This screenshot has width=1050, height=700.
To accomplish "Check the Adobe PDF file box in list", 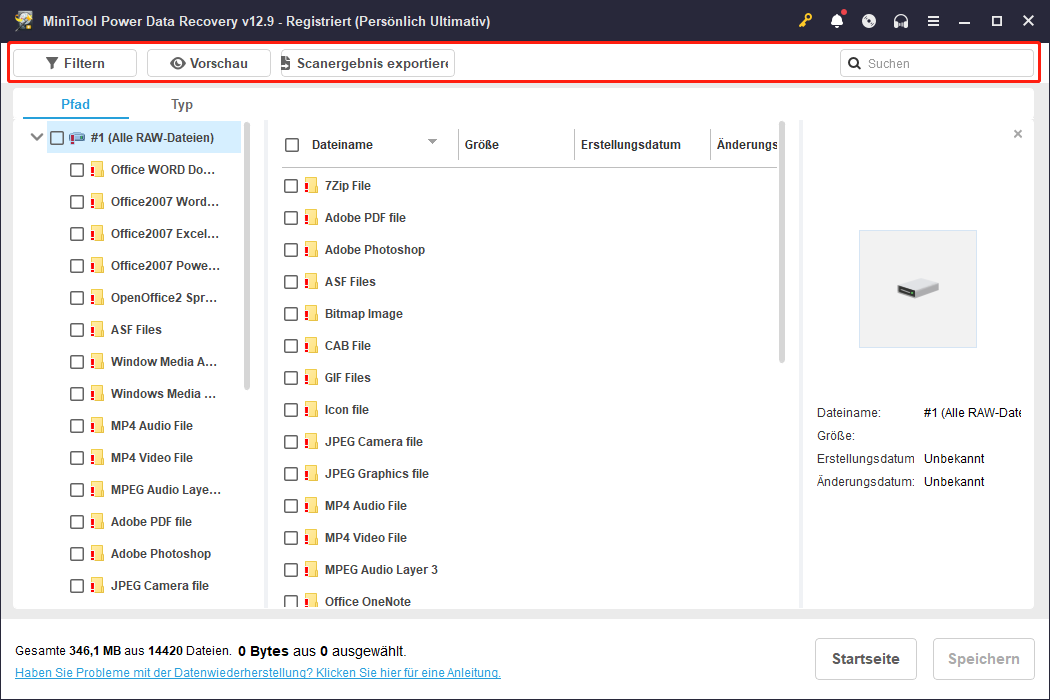I will [291, 218].
